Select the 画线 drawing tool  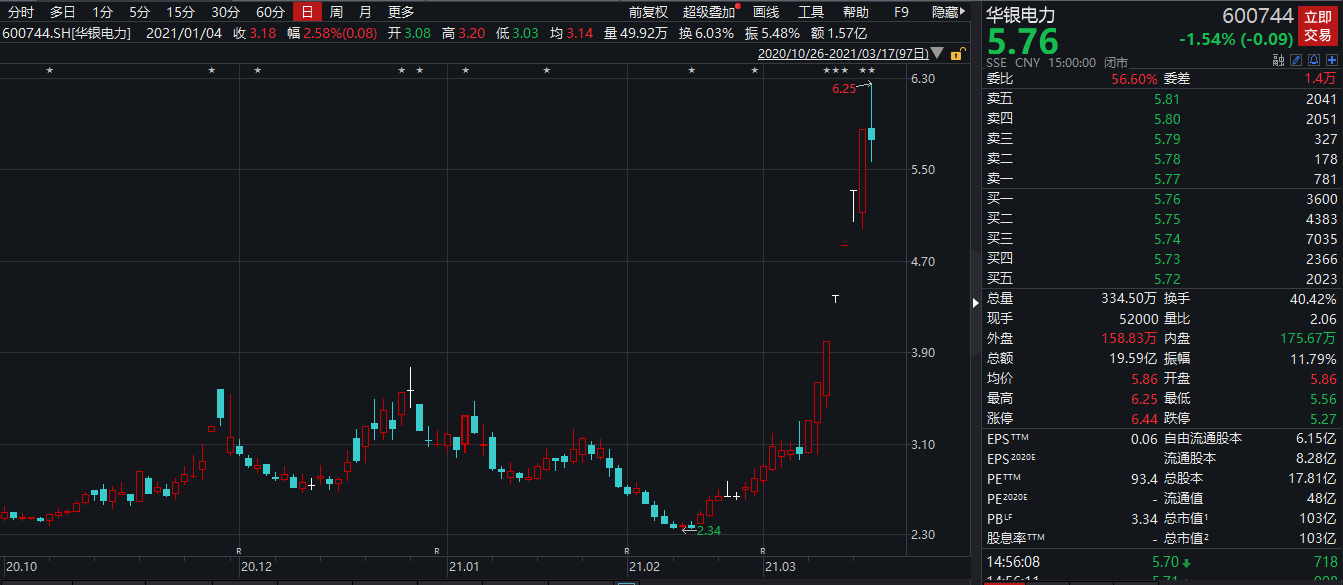pyautogui.click(x=766, y=12)
